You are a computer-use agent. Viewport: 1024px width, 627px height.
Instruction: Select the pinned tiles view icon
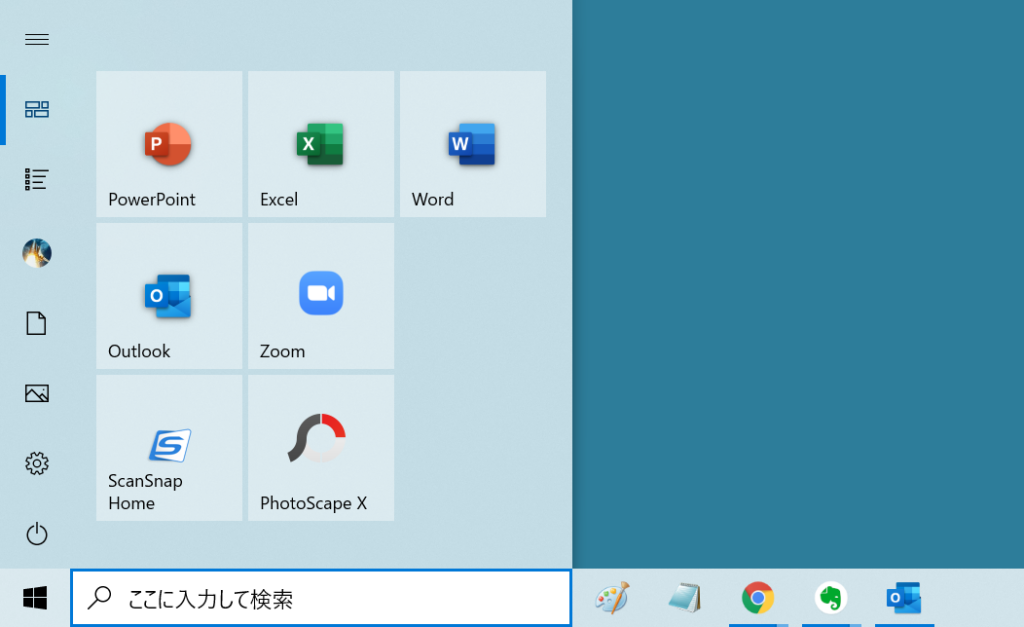click(37, 109)
